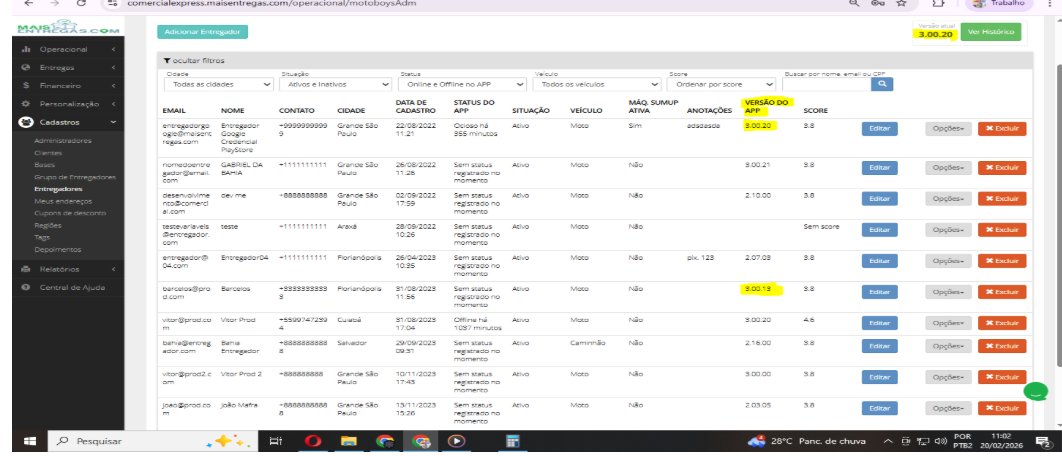Screen dimensions: 1062x456
Task: Click the version cell 3.00.21
Action: click(757, 165)
